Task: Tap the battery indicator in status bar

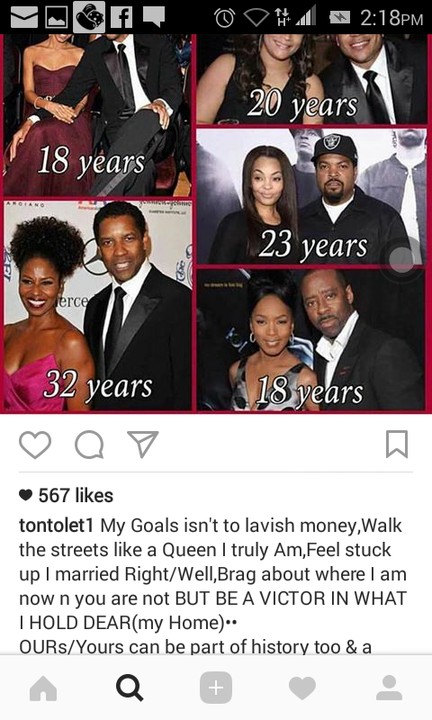Action: [340, 18]
